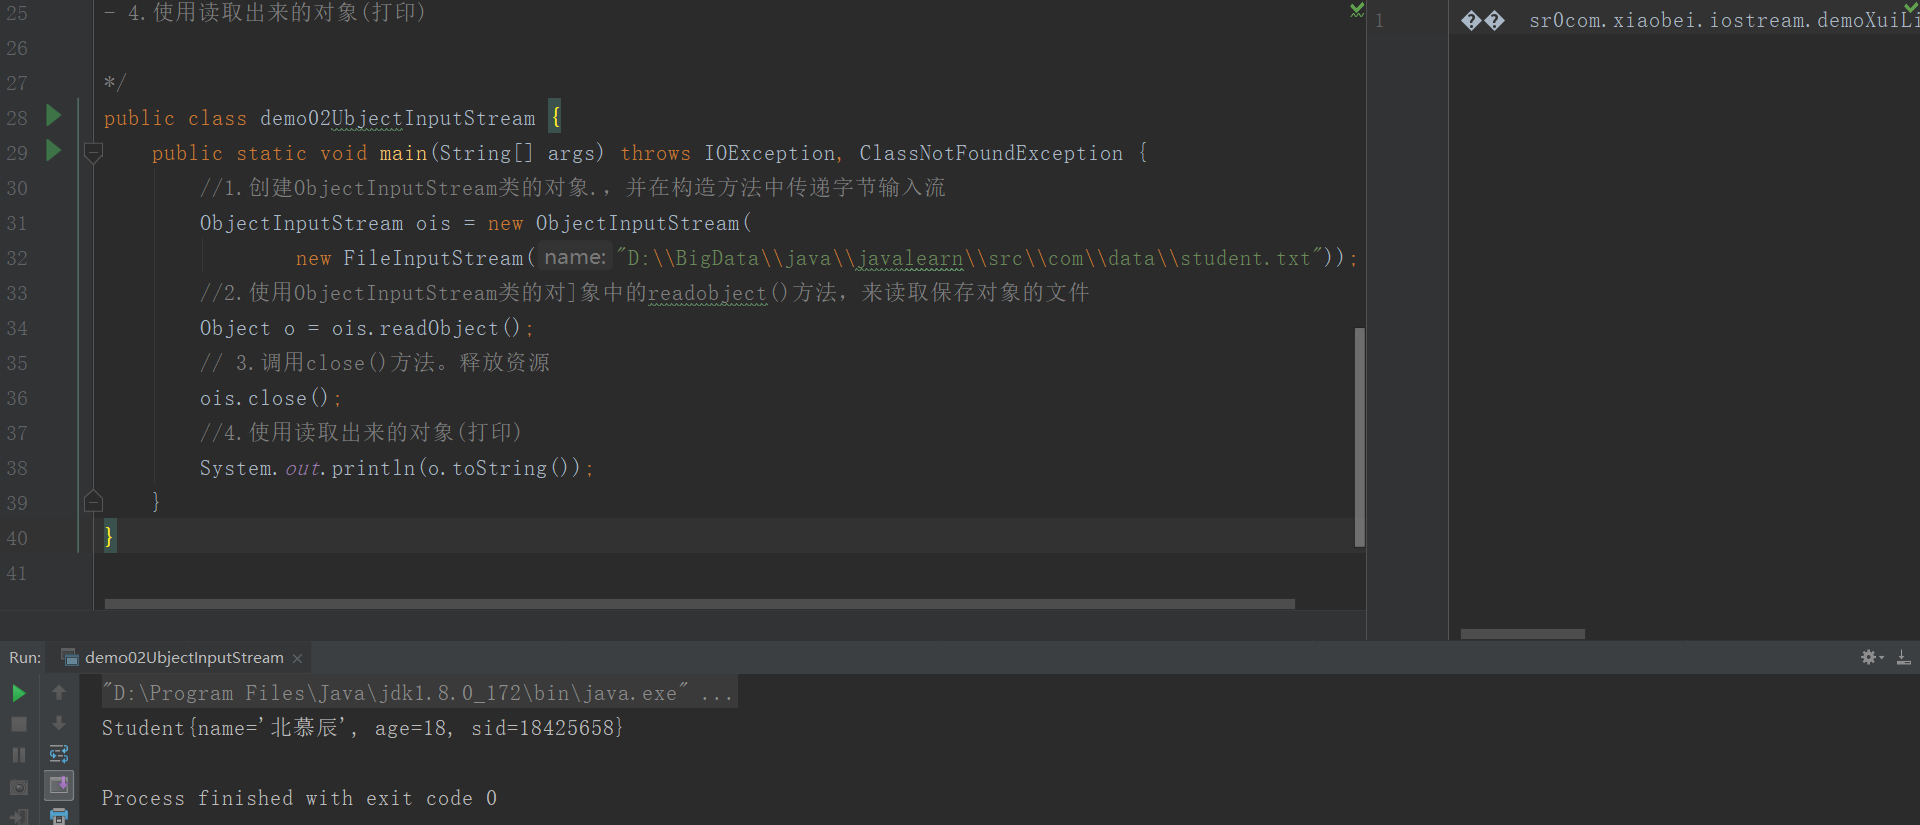Click the closing brace on line 40

coord(109,536)
